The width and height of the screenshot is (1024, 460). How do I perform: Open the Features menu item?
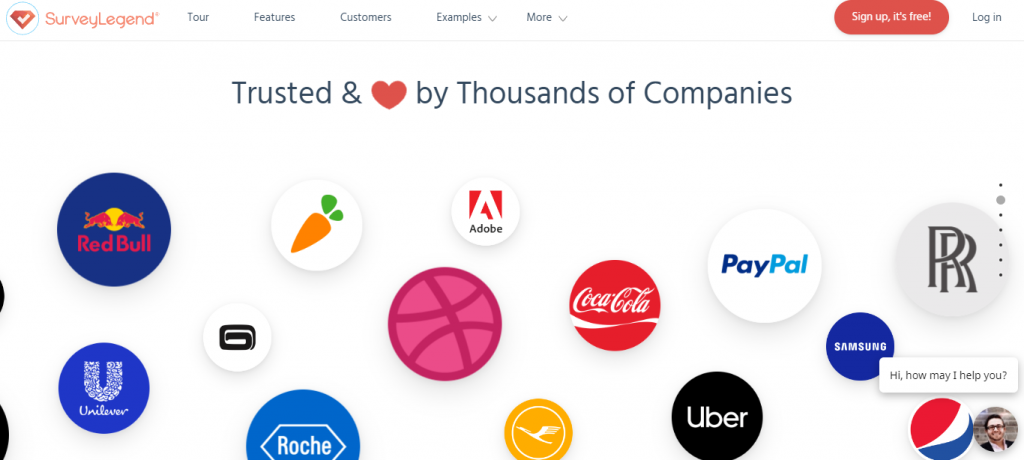pyautogui.click(x=274, y=18)
